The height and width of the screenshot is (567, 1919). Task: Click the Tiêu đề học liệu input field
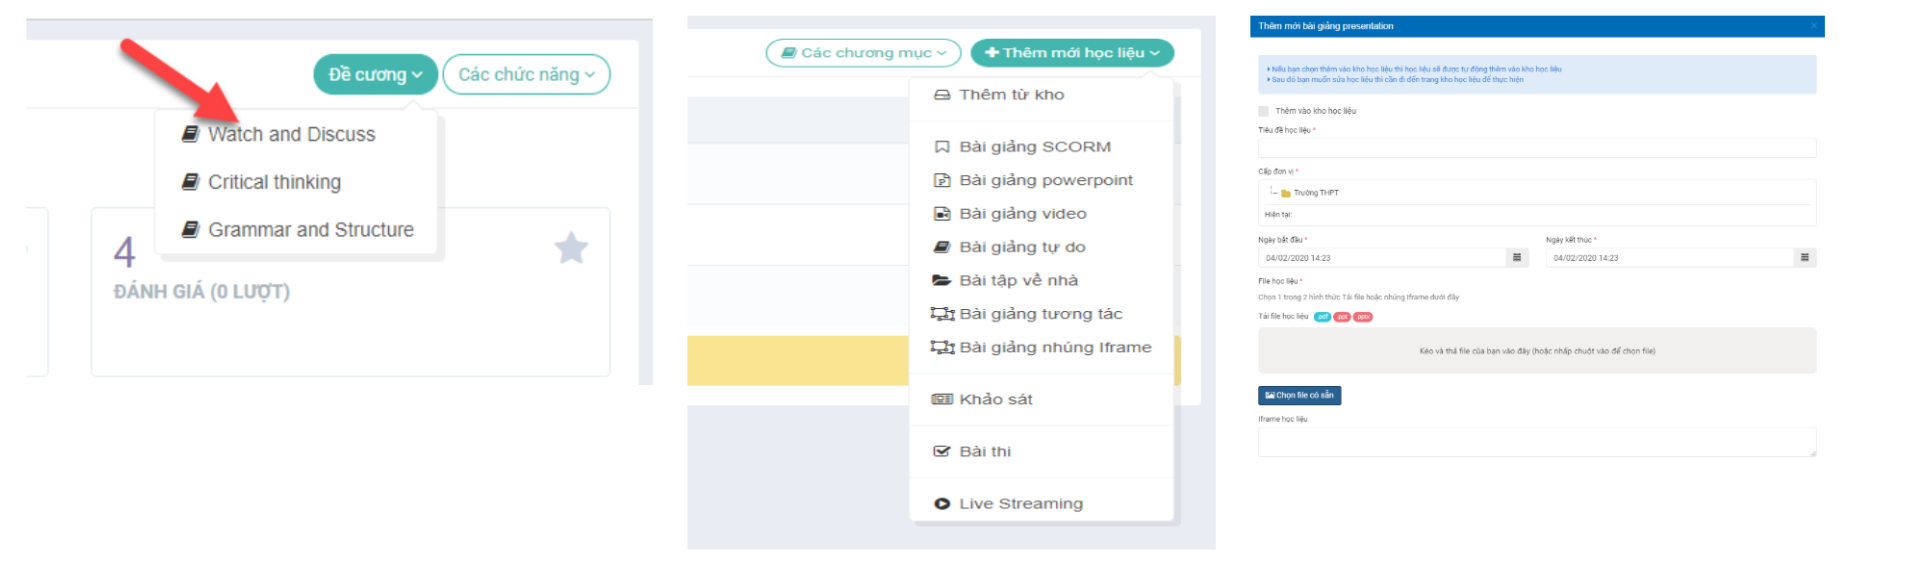coord(1536,148)
